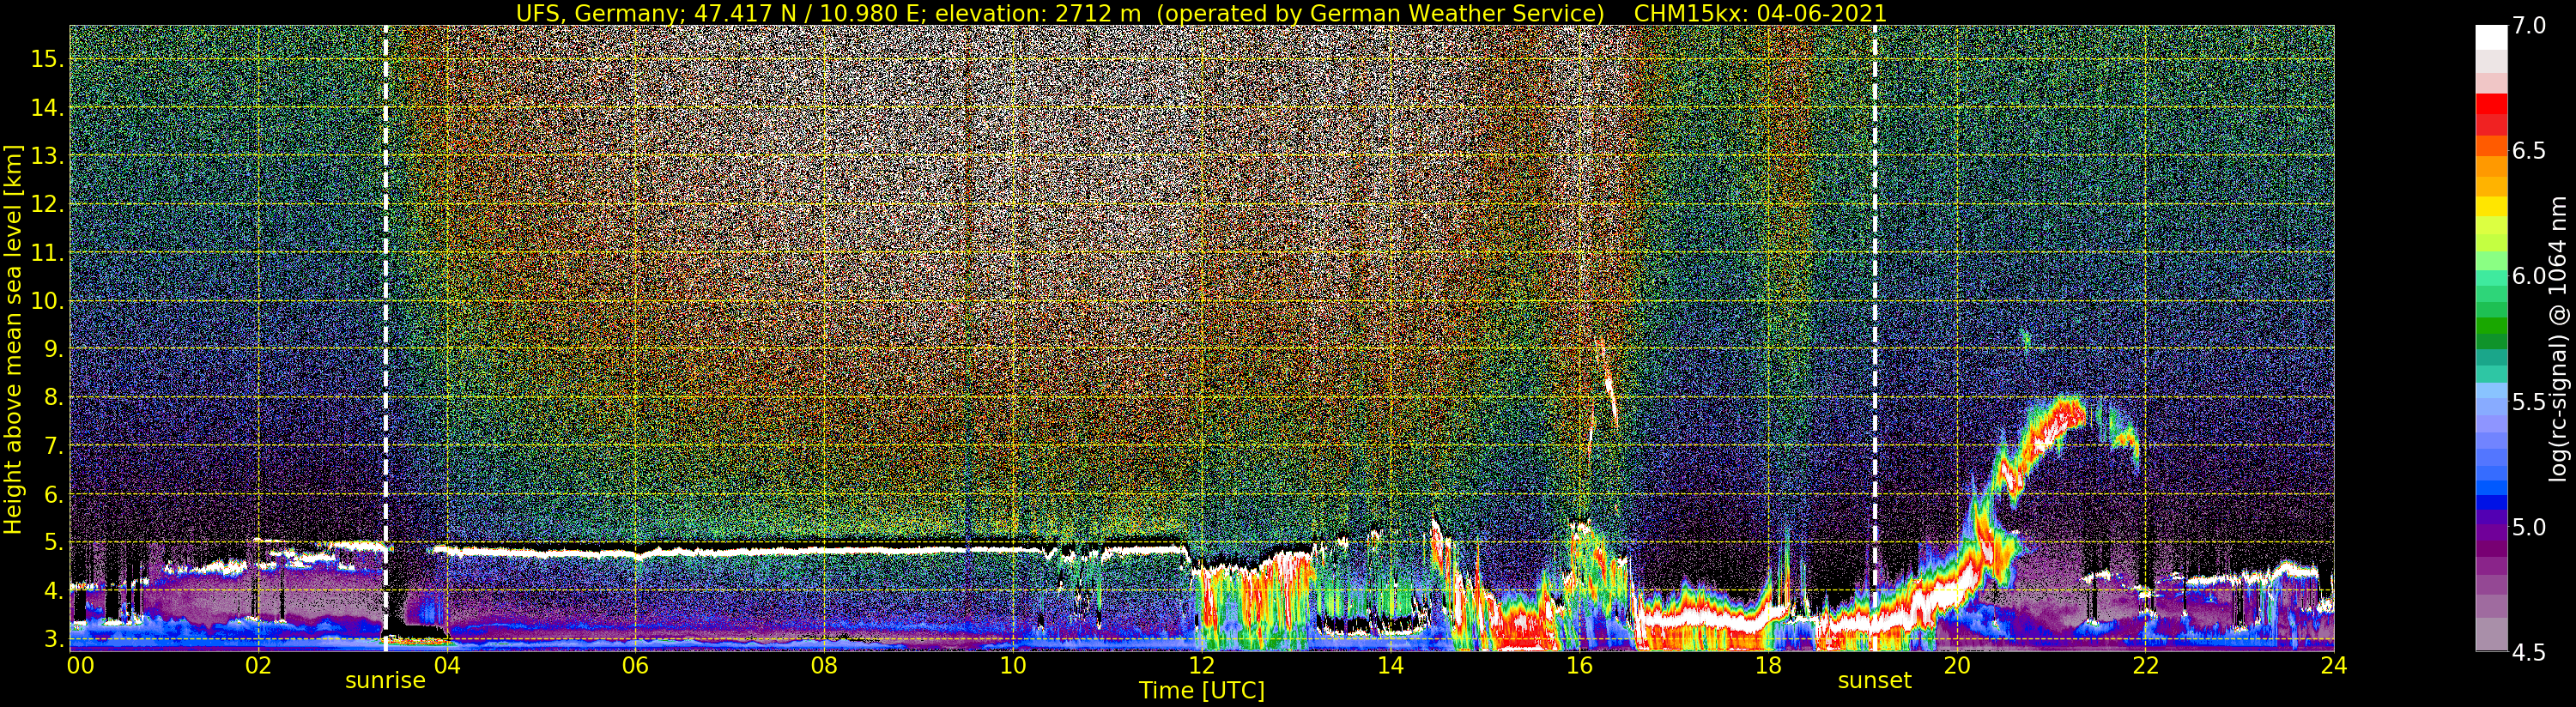Click the 'sunset' label below the time axis
This screenshot has width=2576, height=707.
tap(1874, 681)
